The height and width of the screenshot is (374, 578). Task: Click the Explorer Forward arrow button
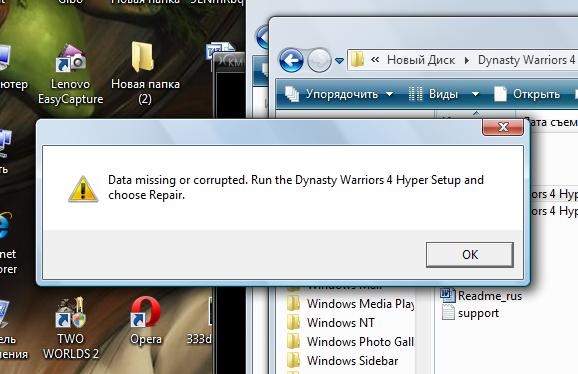318,60
